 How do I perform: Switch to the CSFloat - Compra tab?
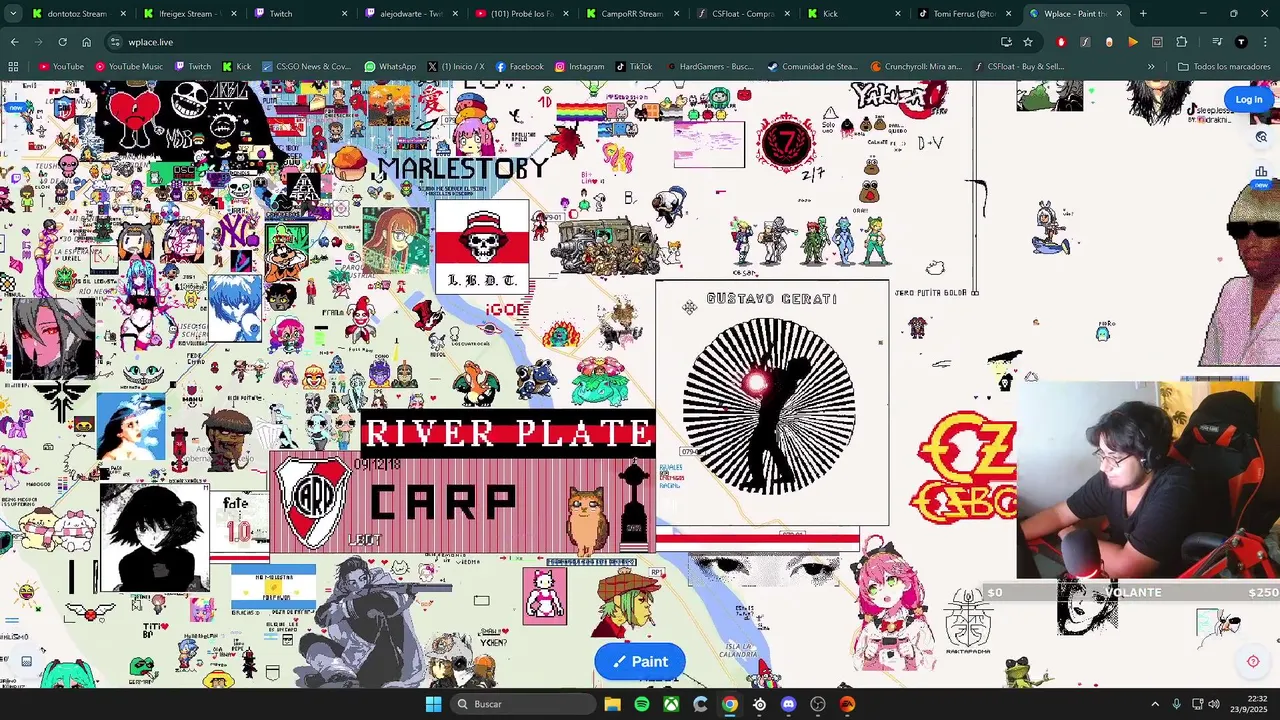point(743,14)
